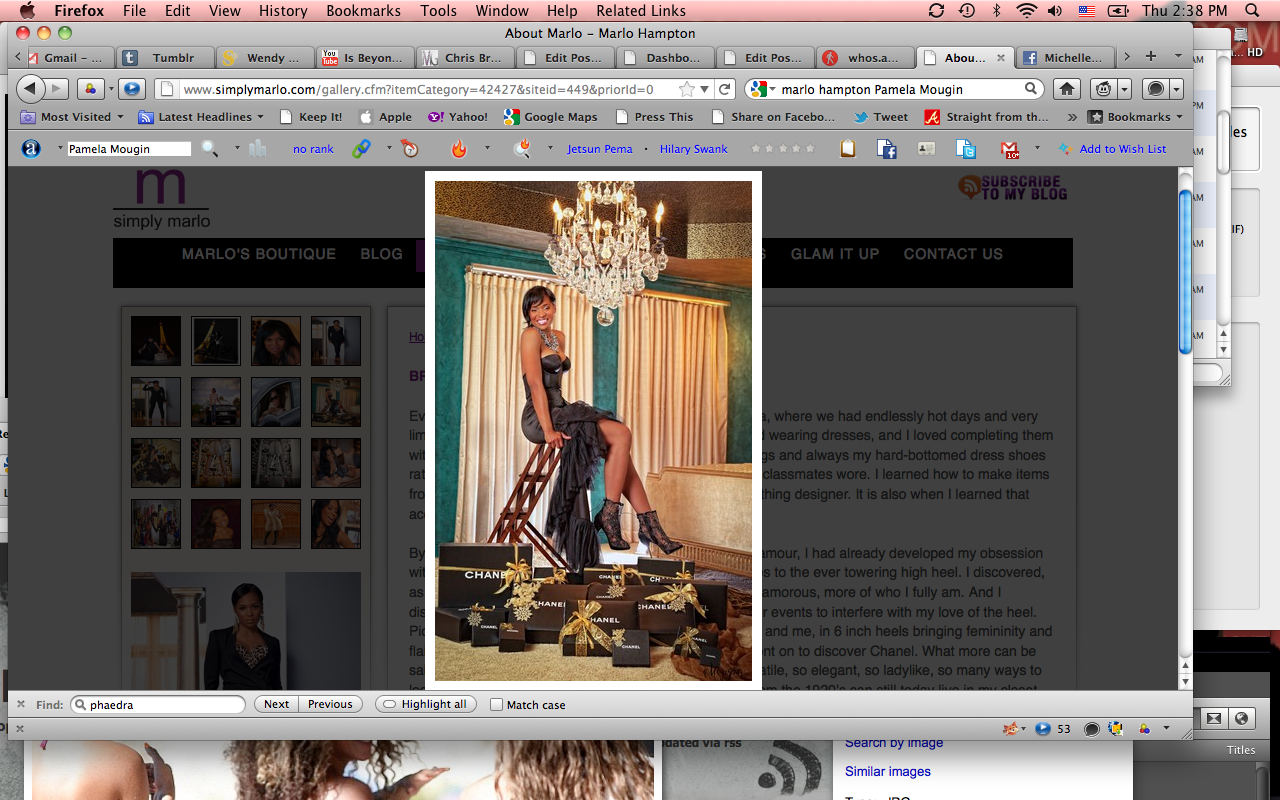Enable the Match case checkbox
Viewport: 1280px width, 800px height.
(x=496, y=705)
